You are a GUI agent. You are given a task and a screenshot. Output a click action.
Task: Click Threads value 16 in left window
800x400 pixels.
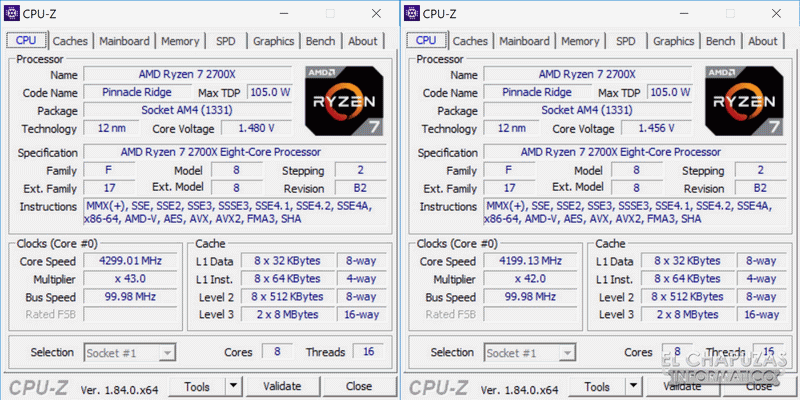coord(368,352)
